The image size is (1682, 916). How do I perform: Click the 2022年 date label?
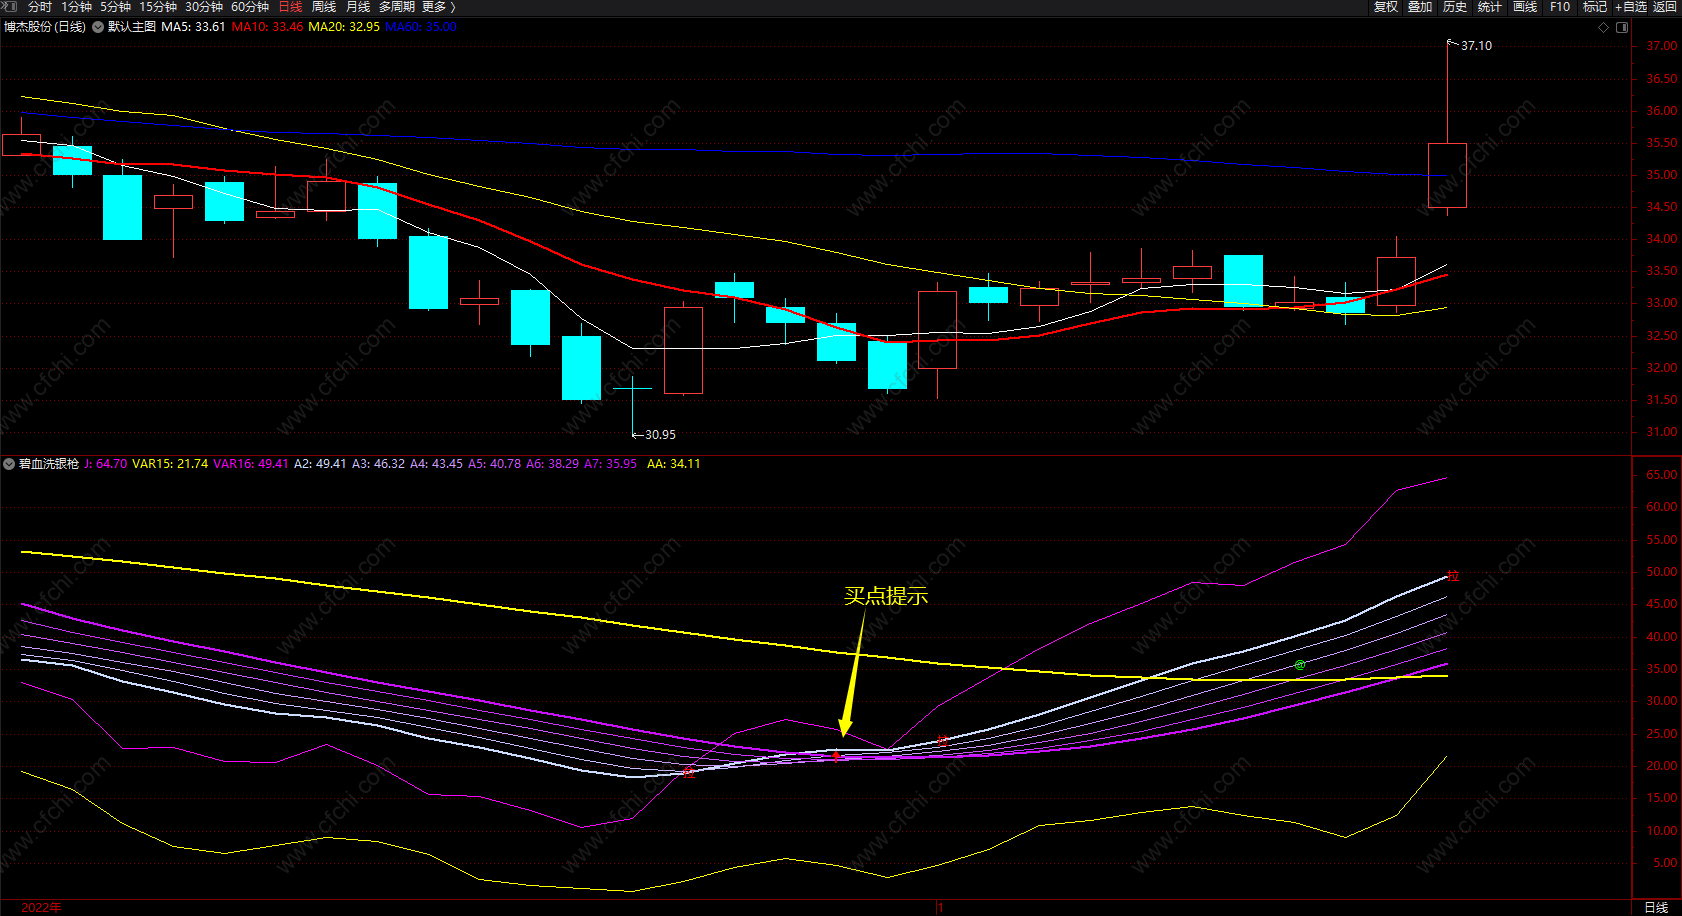(41, 908)
